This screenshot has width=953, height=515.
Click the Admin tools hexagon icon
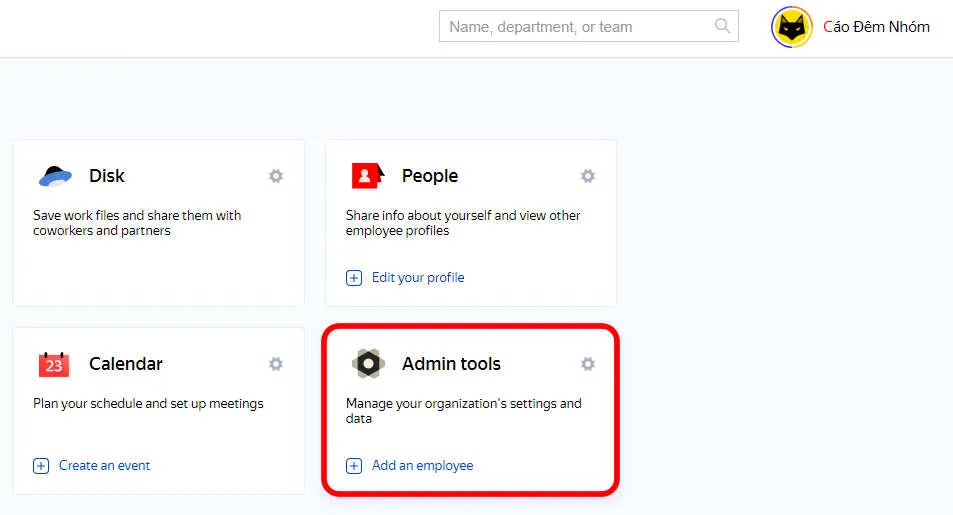pos(368,364)
